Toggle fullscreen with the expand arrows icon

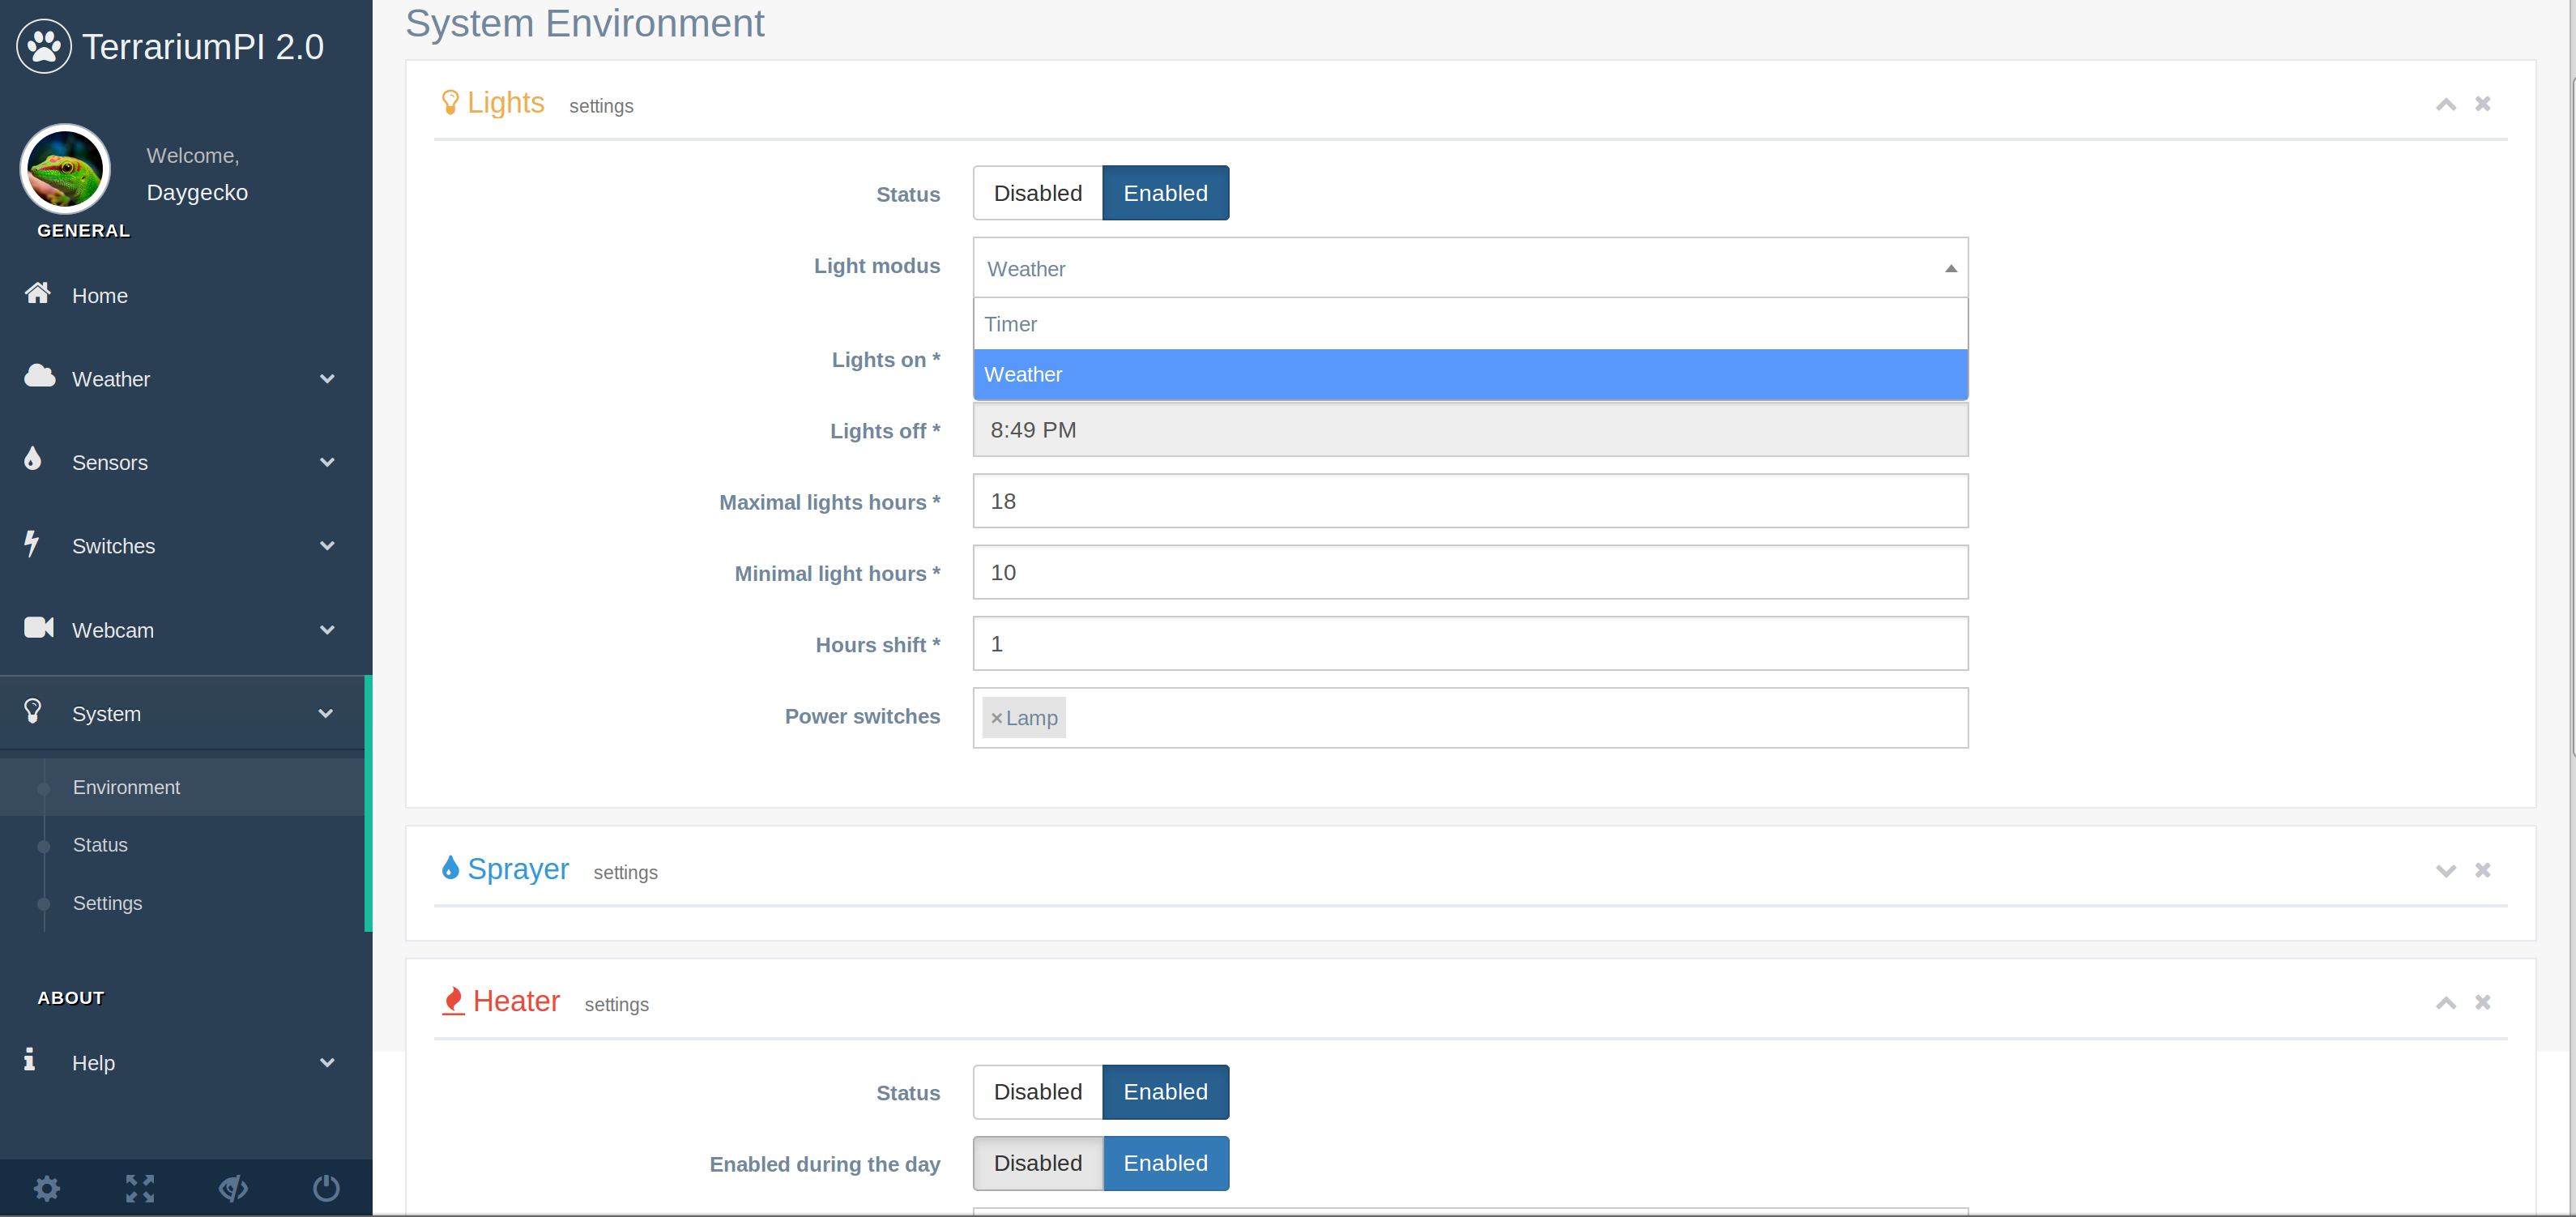pos(140,1188)
